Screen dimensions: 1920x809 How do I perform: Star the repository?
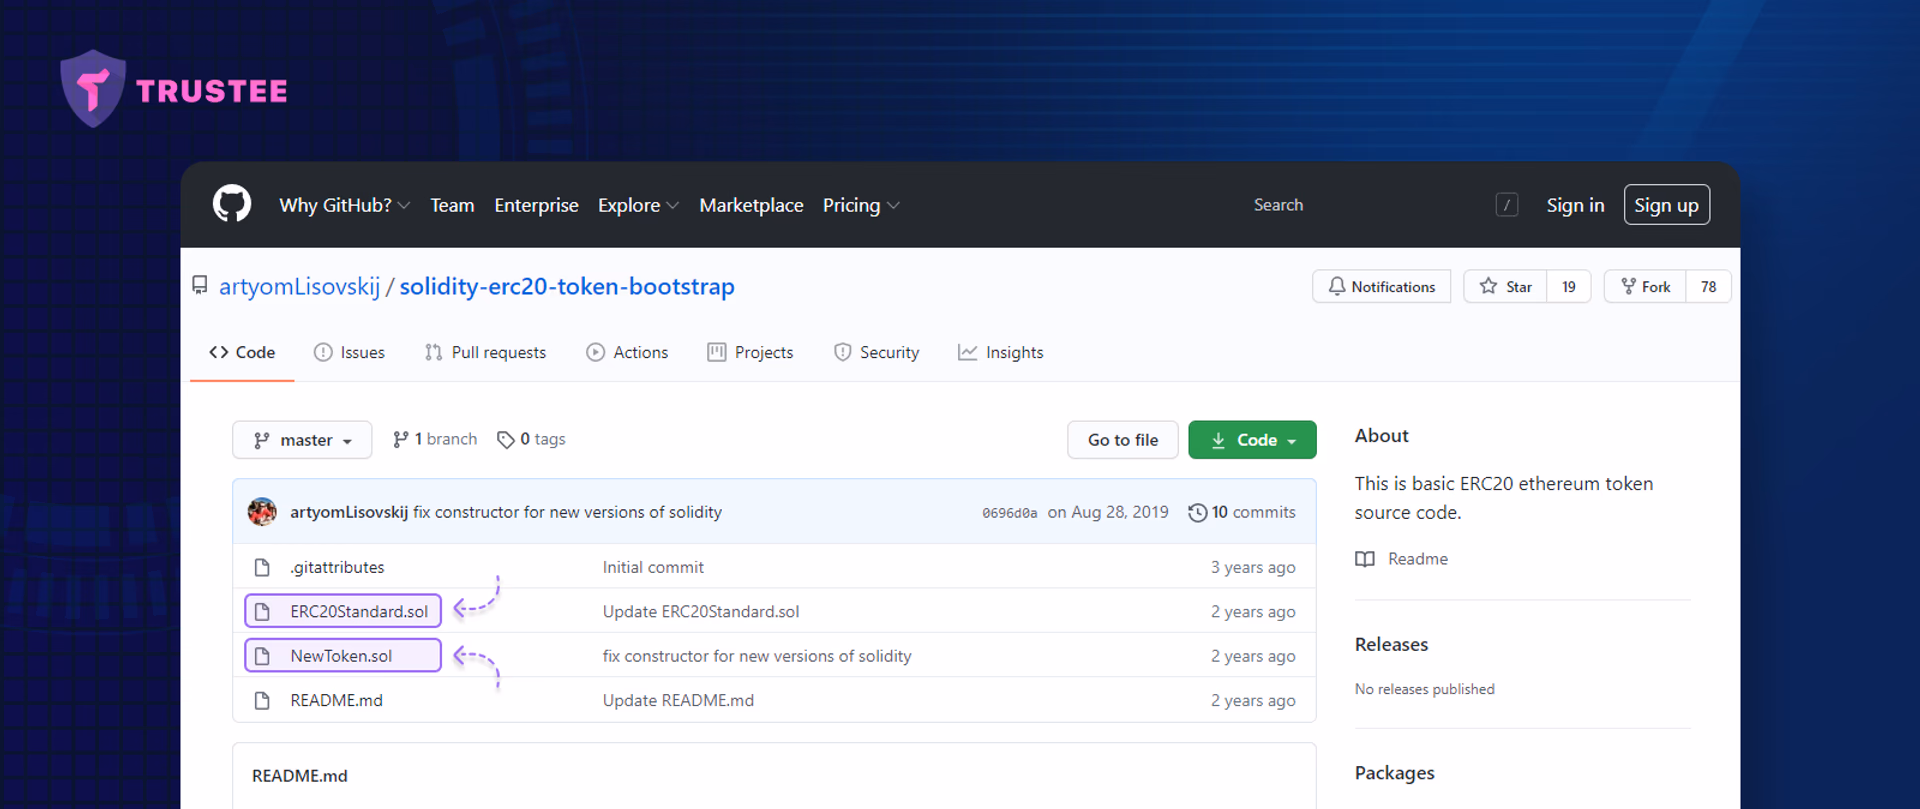point(1505,287)
